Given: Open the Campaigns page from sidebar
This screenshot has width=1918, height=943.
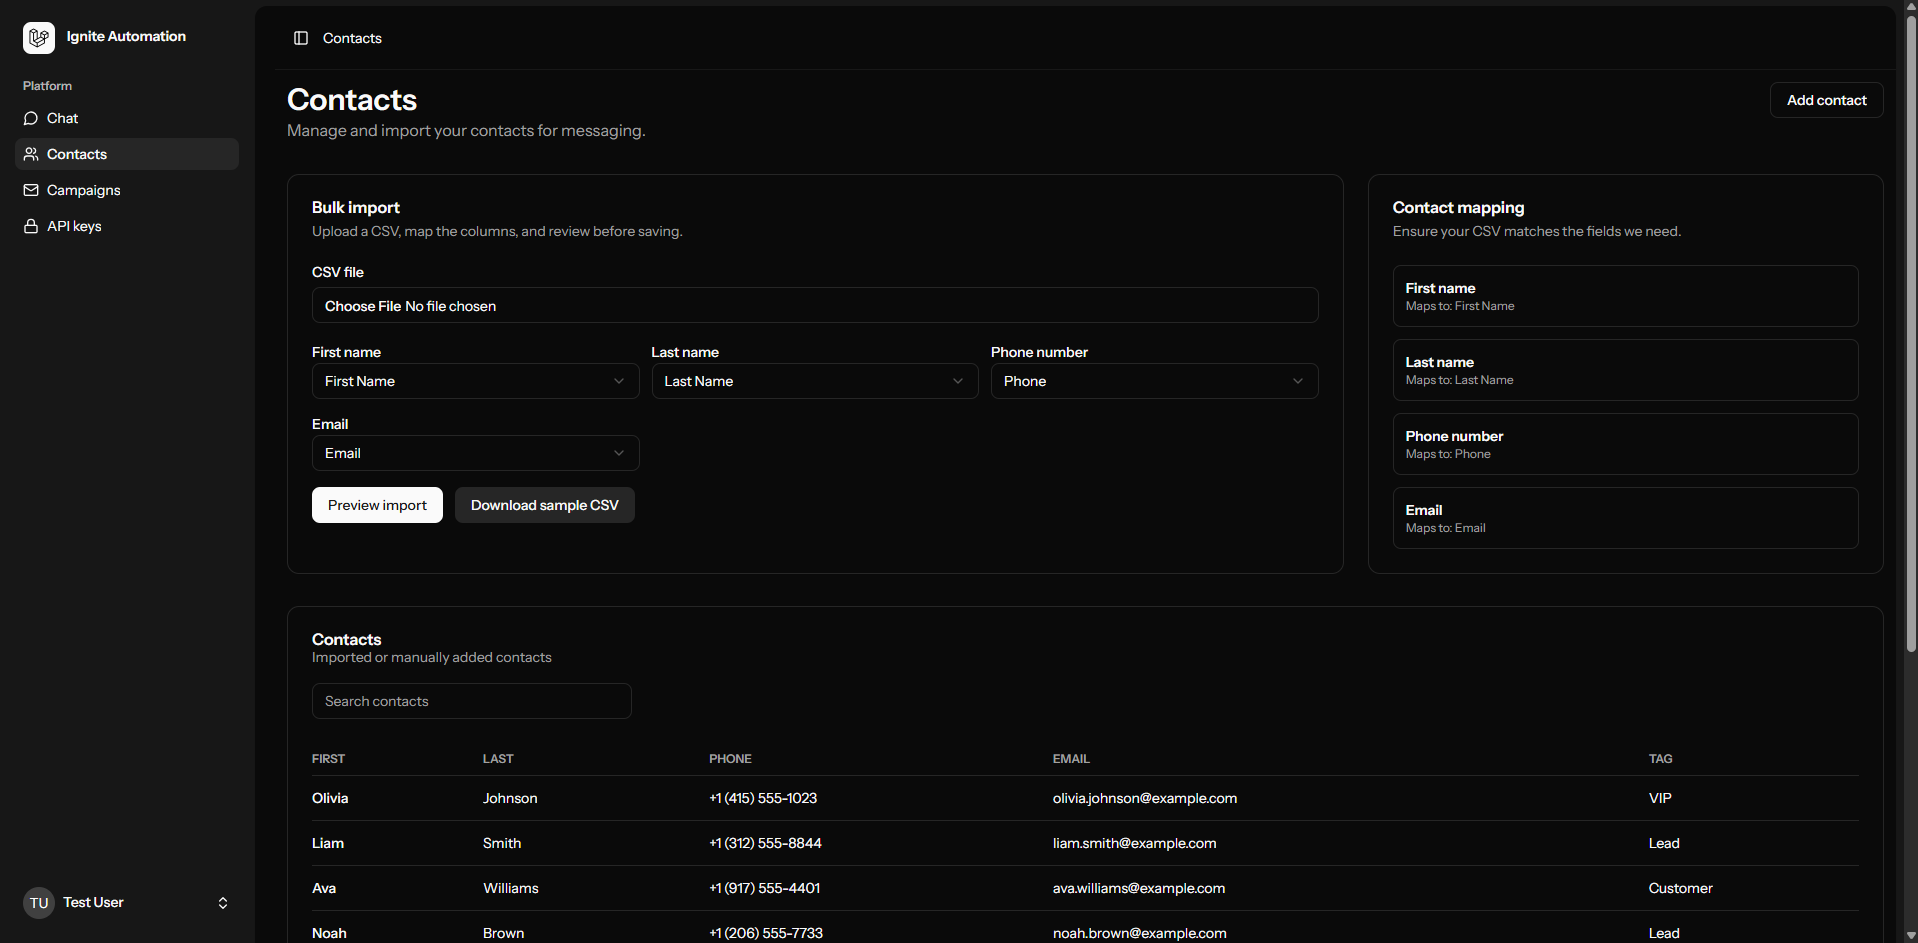Looking at the screenshot, I should click(x=84, y=190).
